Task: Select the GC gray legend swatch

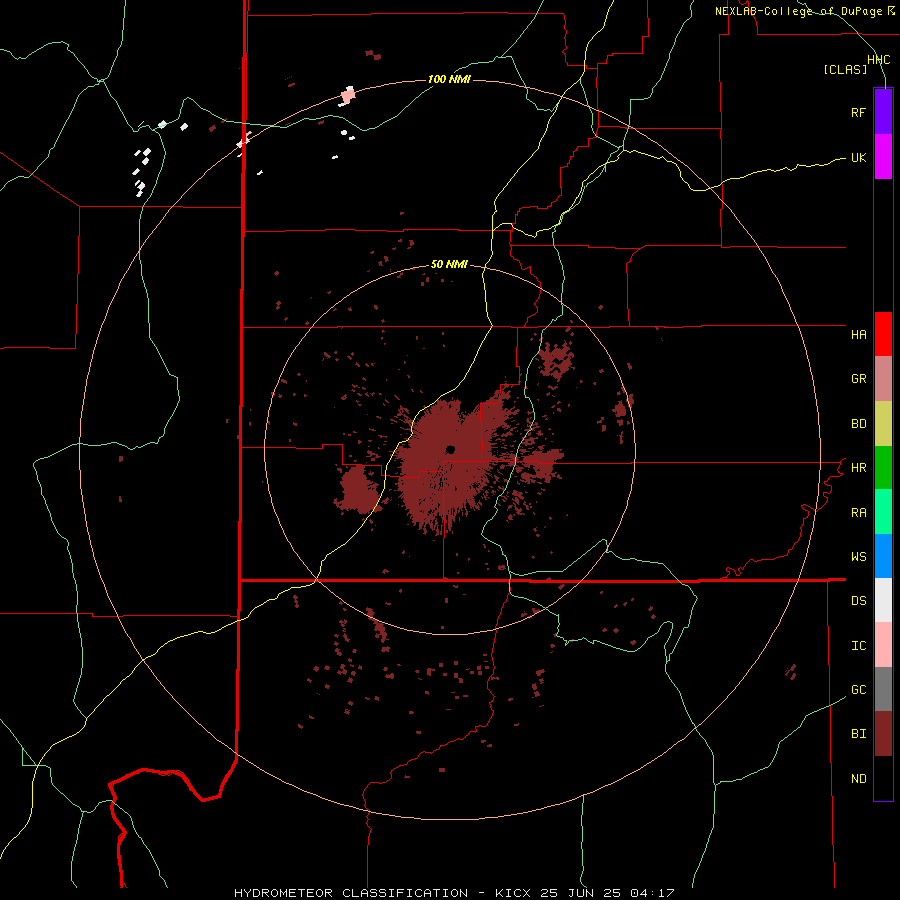Action: pyautogui.click(x=883, y=689)
